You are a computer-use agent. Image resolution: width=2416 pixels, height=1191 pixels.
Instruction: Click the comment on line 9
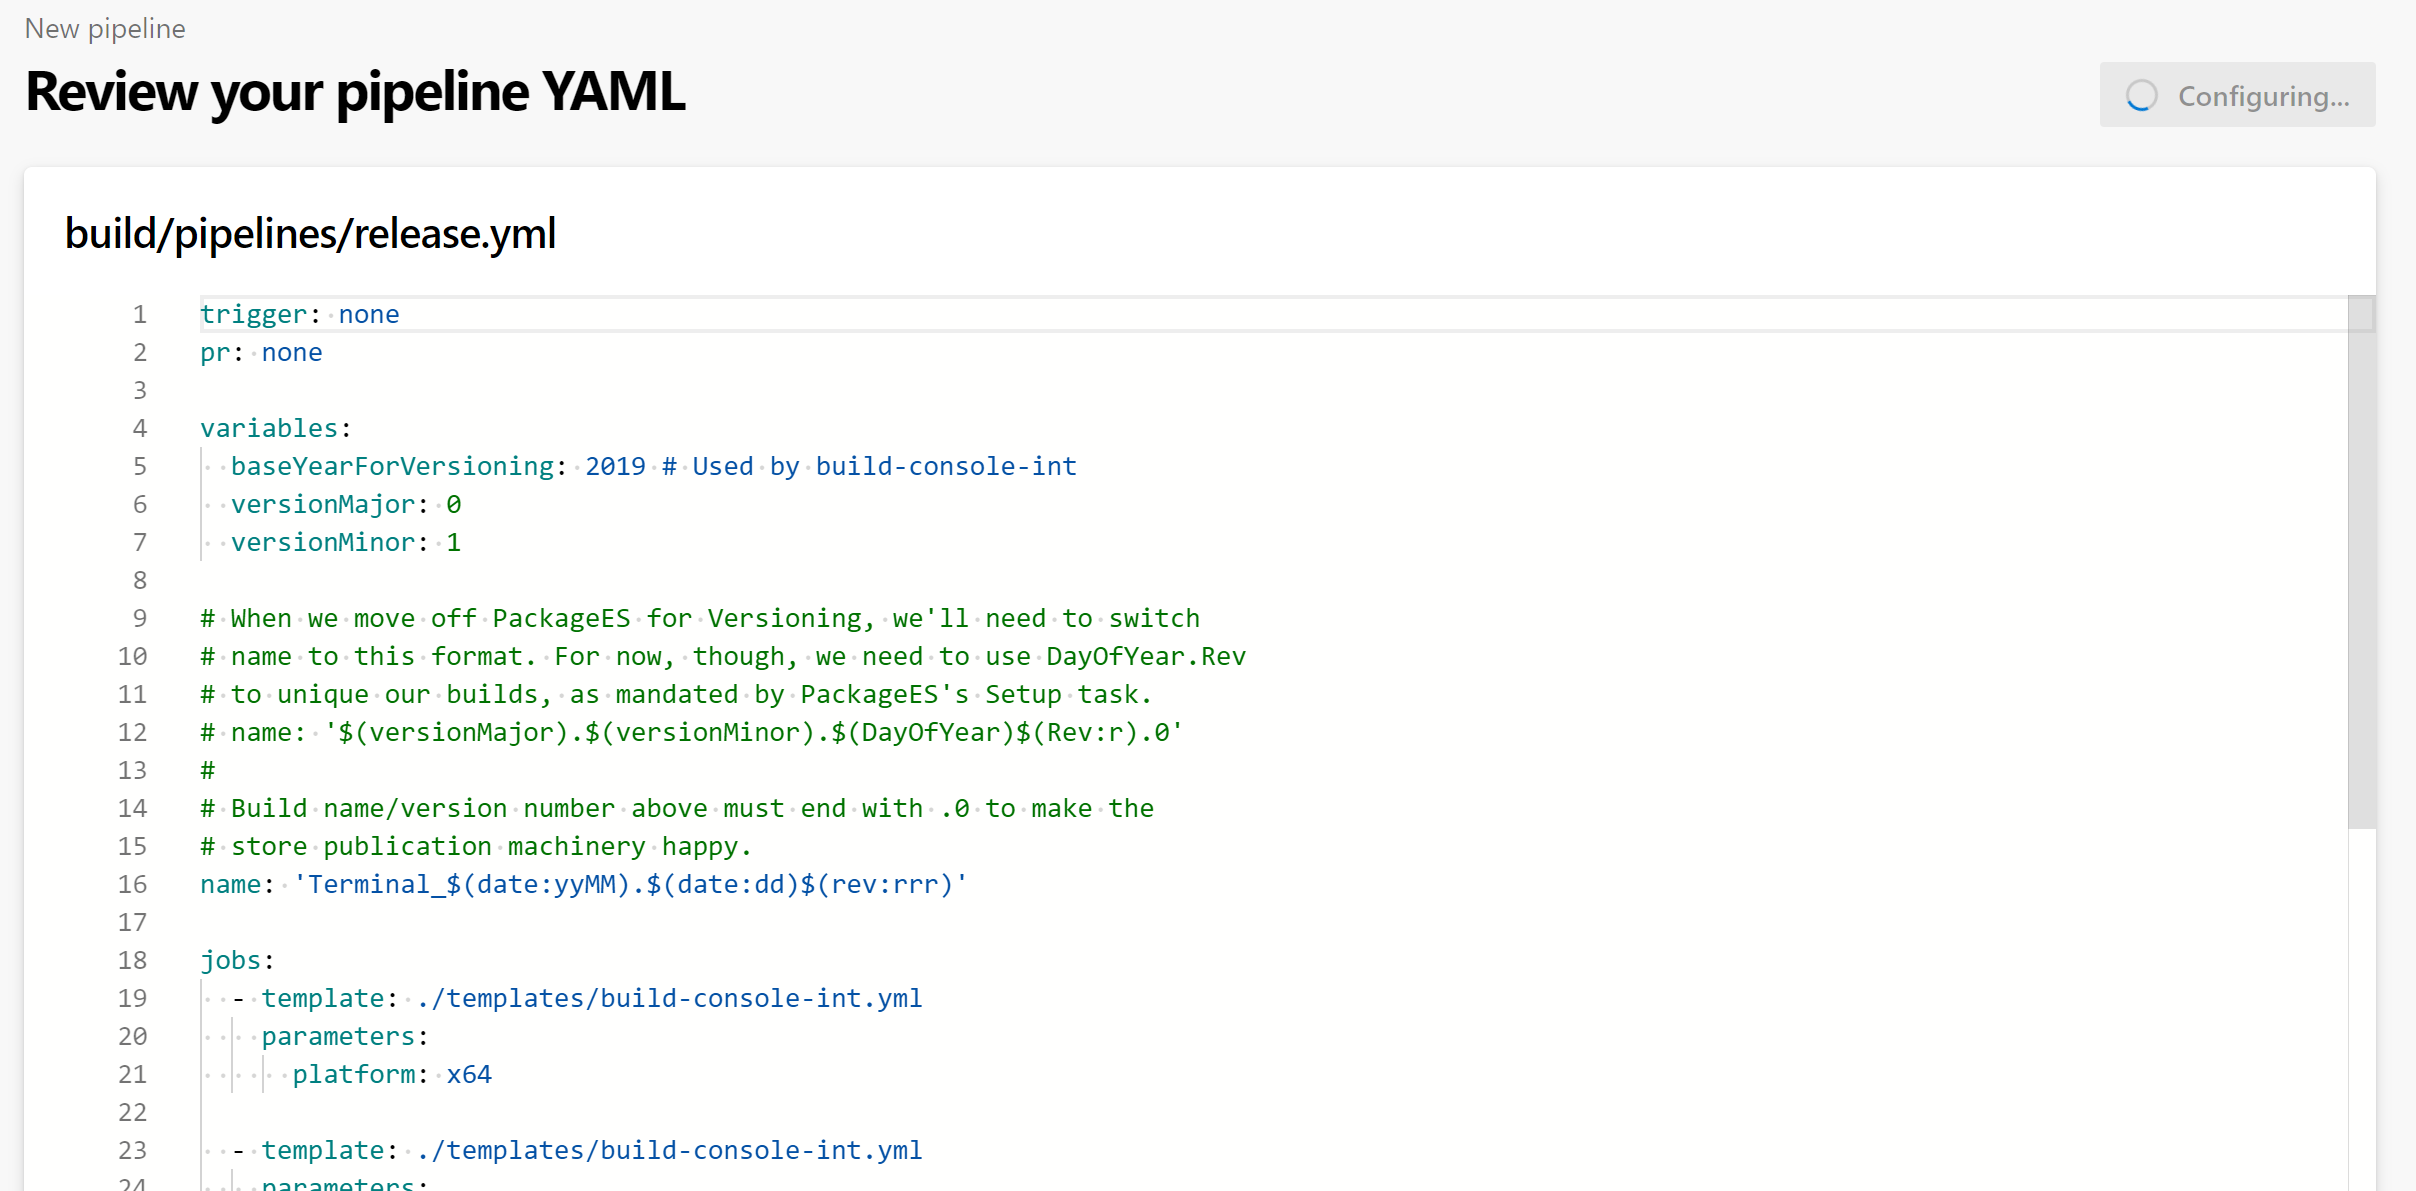(x=700, y=618)
